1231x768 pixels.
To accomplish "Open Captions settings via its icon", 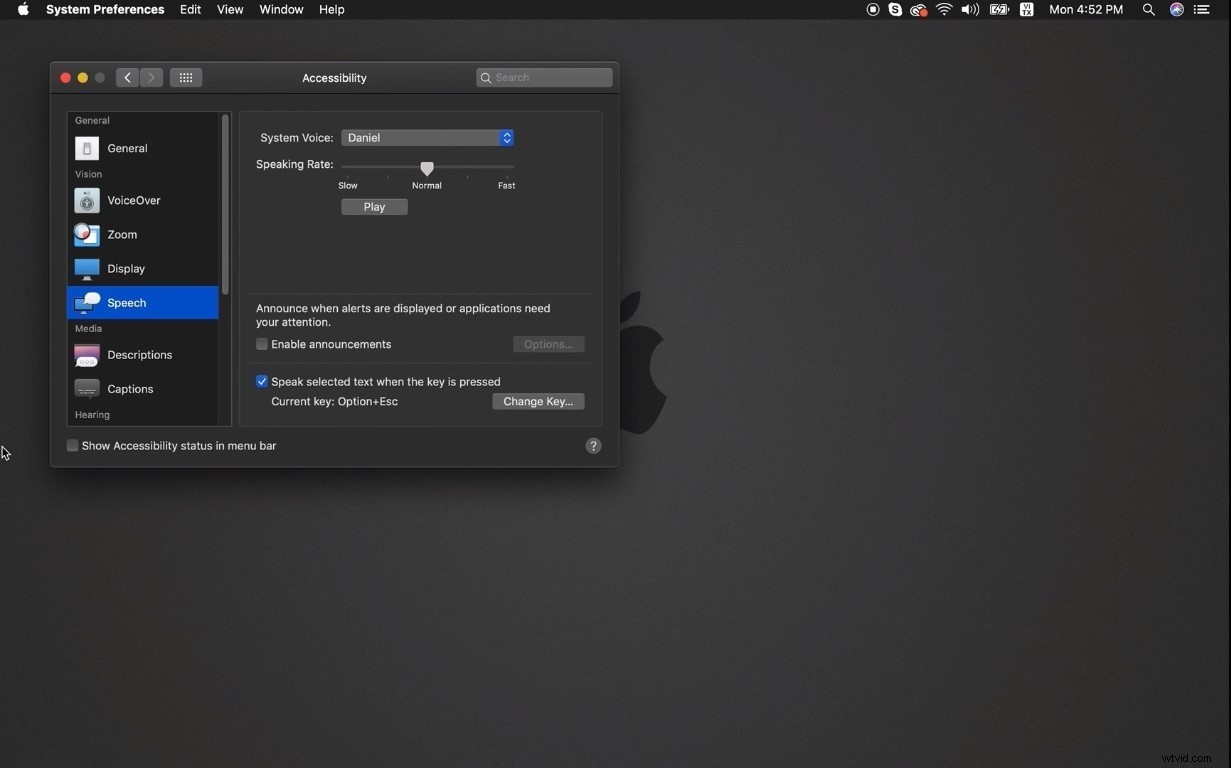I will pos(86,388).
